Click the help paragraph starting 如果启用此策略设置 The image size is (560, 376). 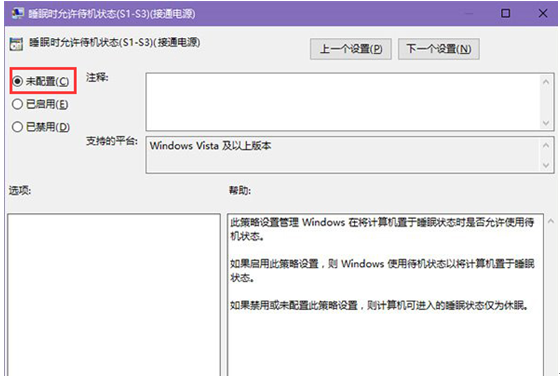(382, 271)
